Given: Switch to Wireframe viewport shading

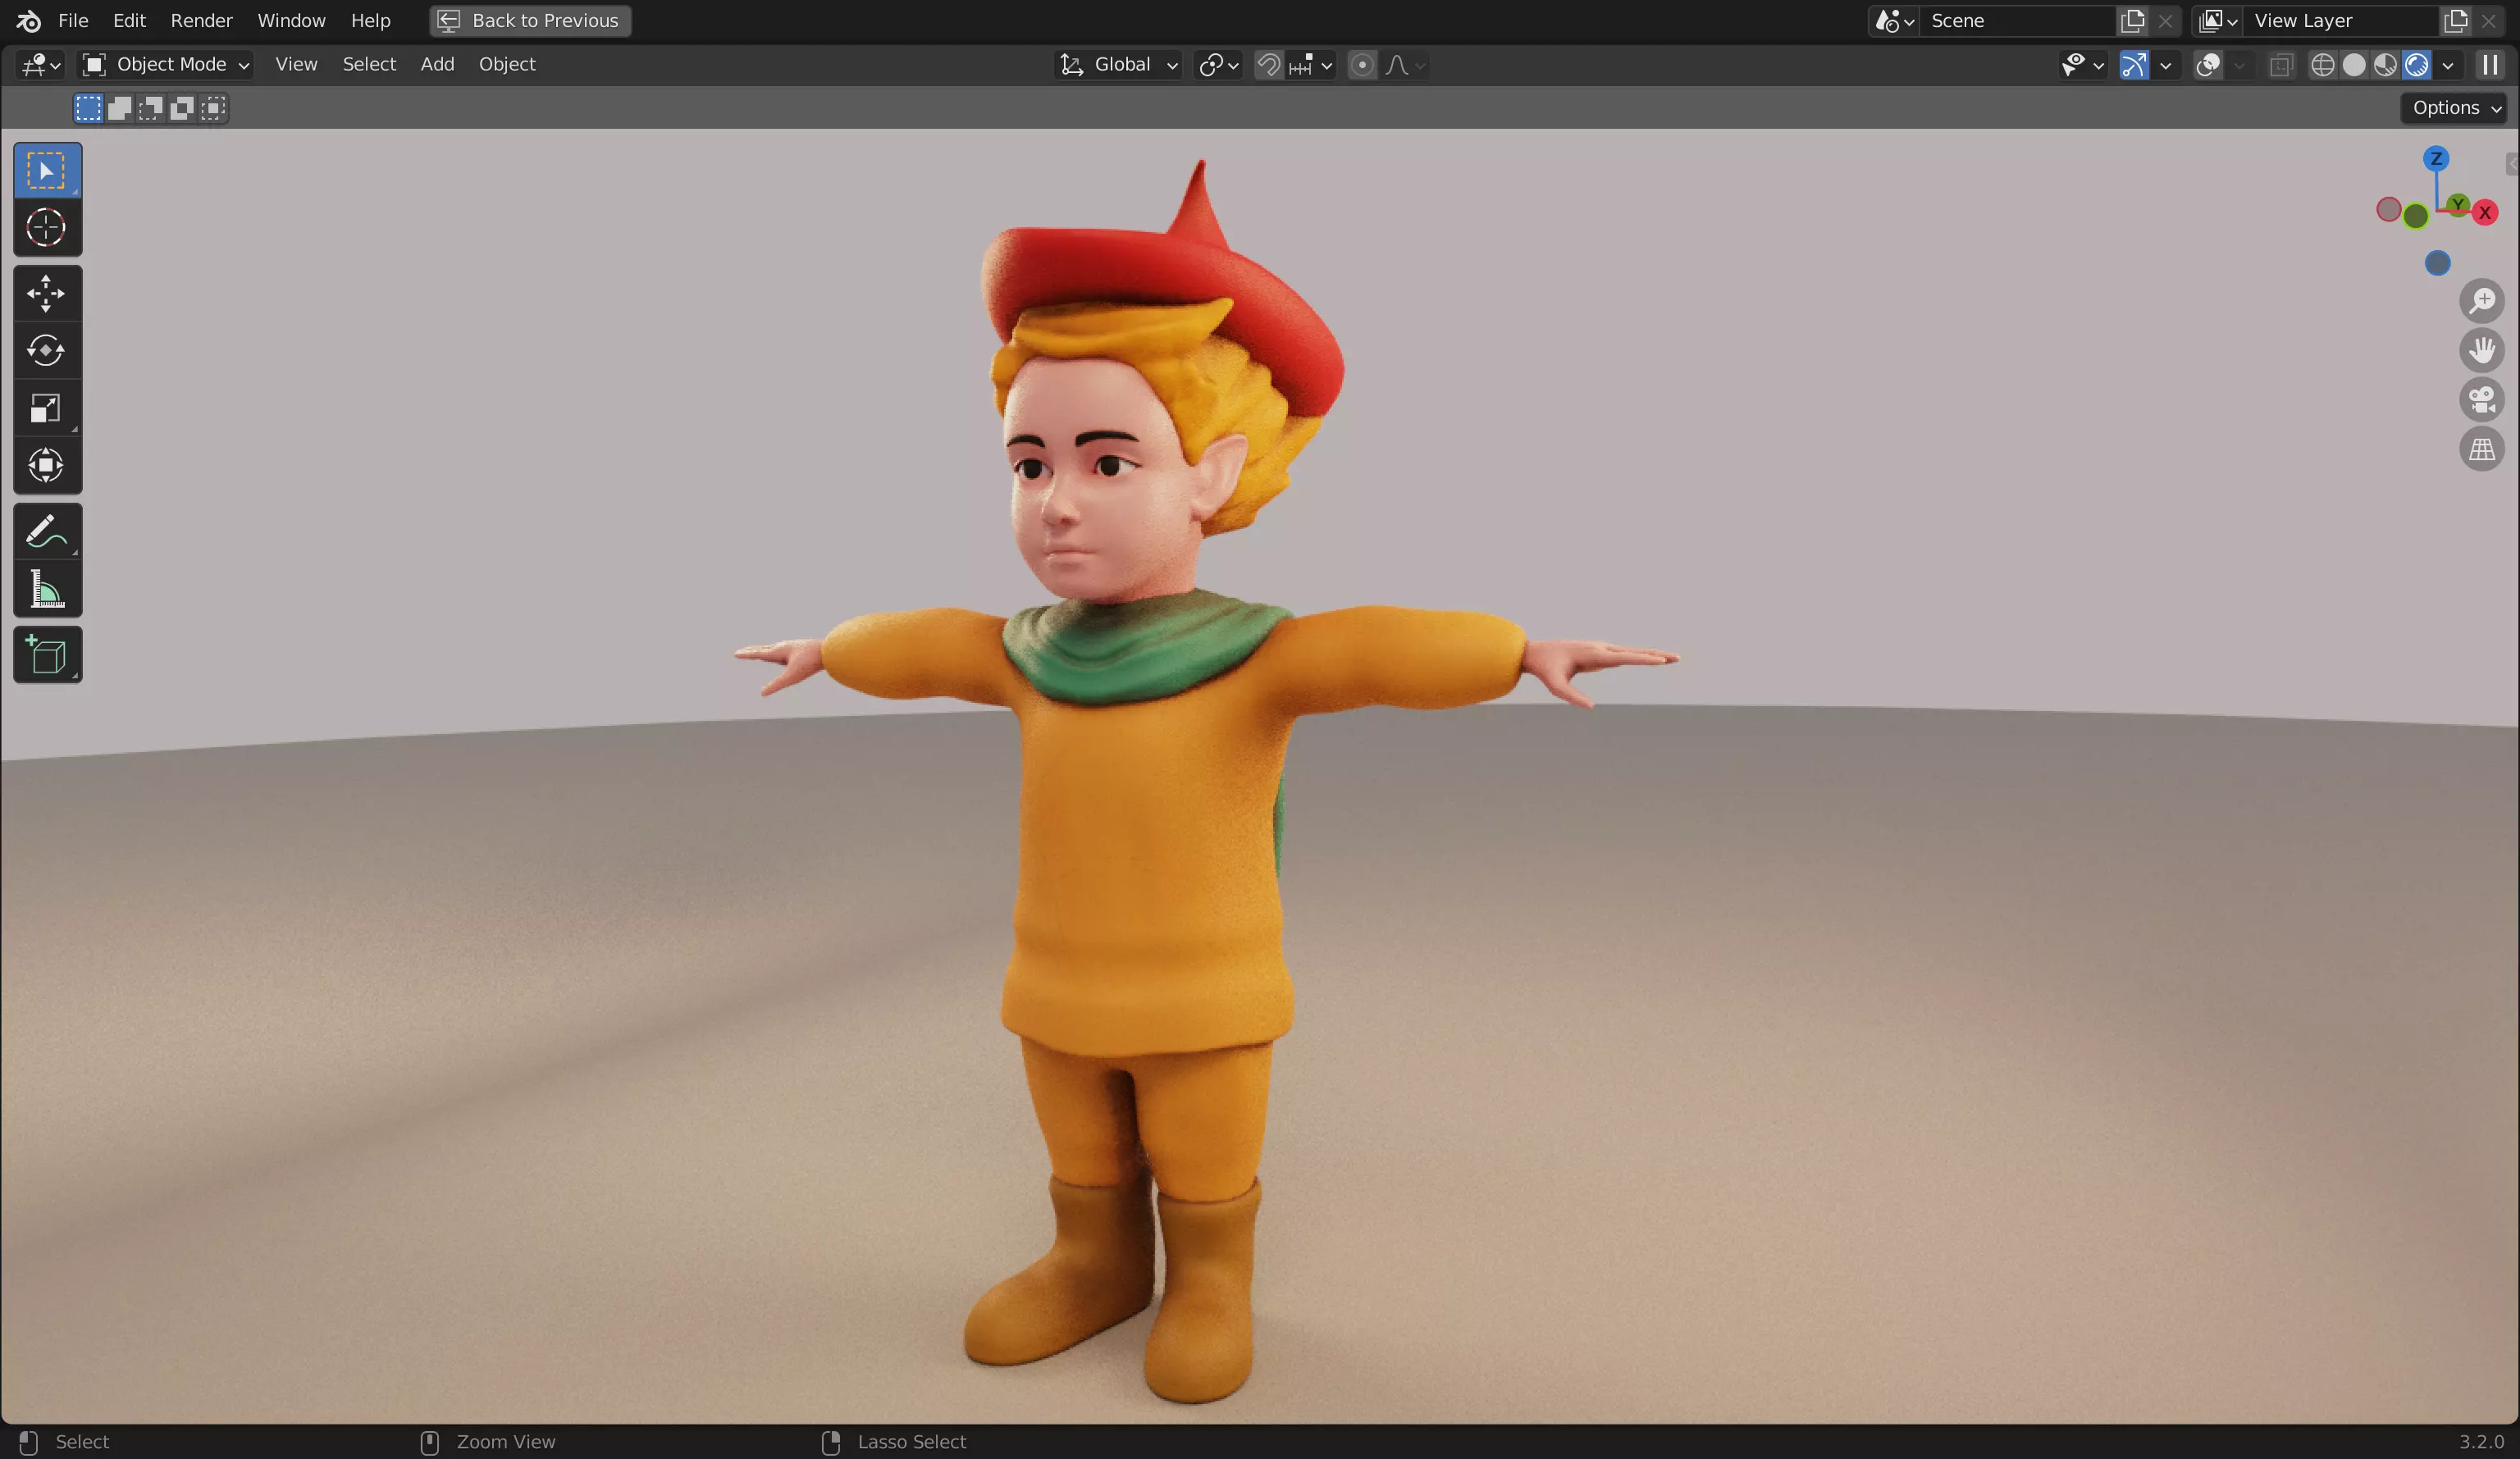Looking at the screenshot, I should [x=2323, y=65].
